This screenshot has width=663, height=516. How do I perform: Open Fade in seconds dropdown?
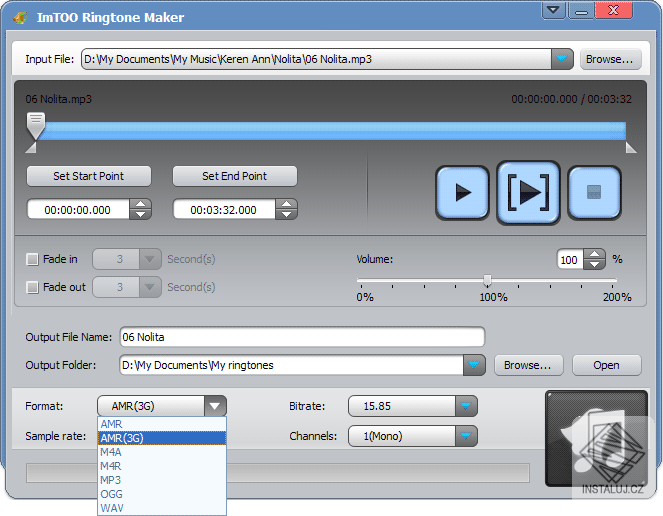point(150,259)
